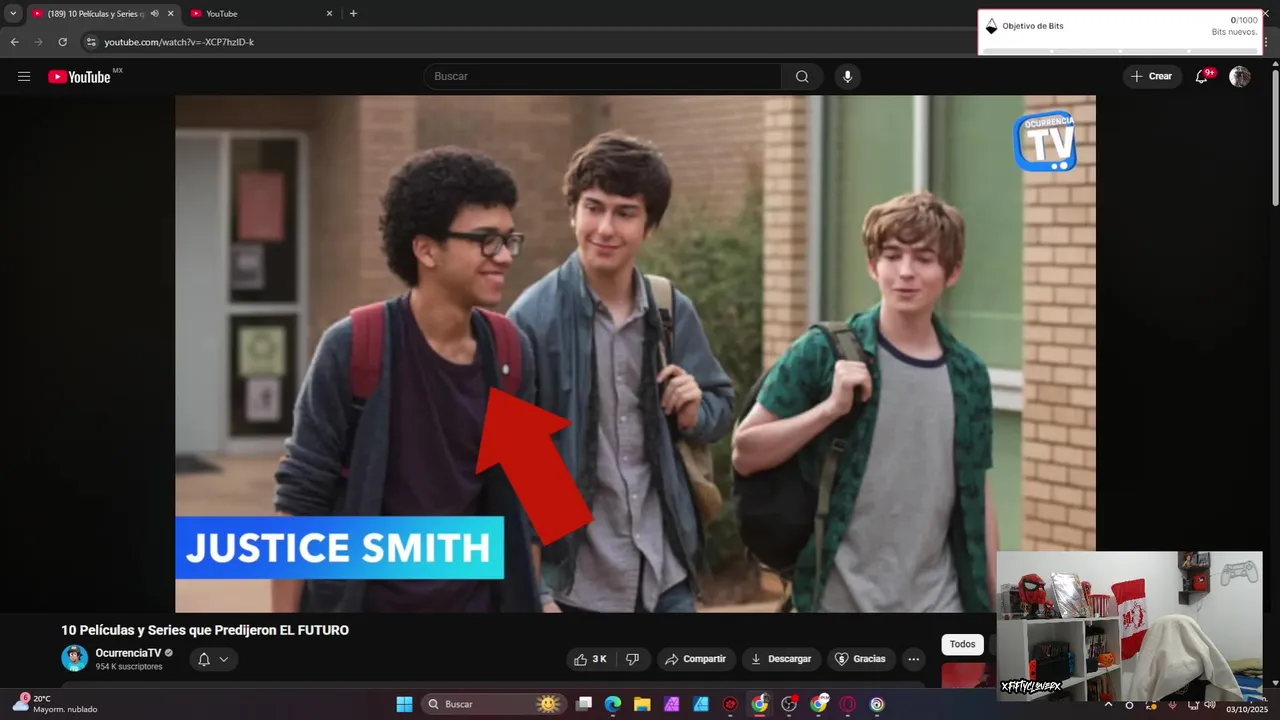1280x720 pixels.
Task: Toggle subscription notification bell dropdown
Action: point(213,659)
